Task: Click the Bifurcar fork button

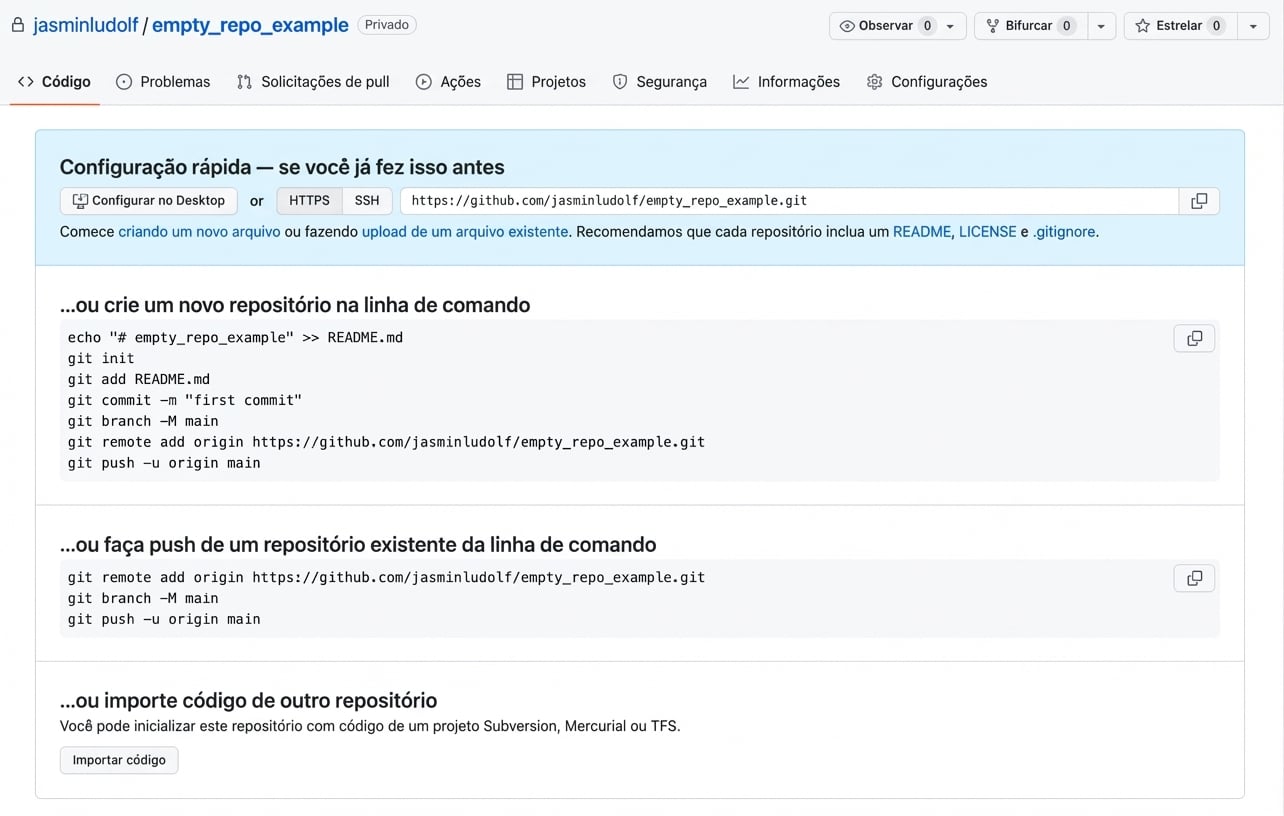Action: pos(1030,26)
